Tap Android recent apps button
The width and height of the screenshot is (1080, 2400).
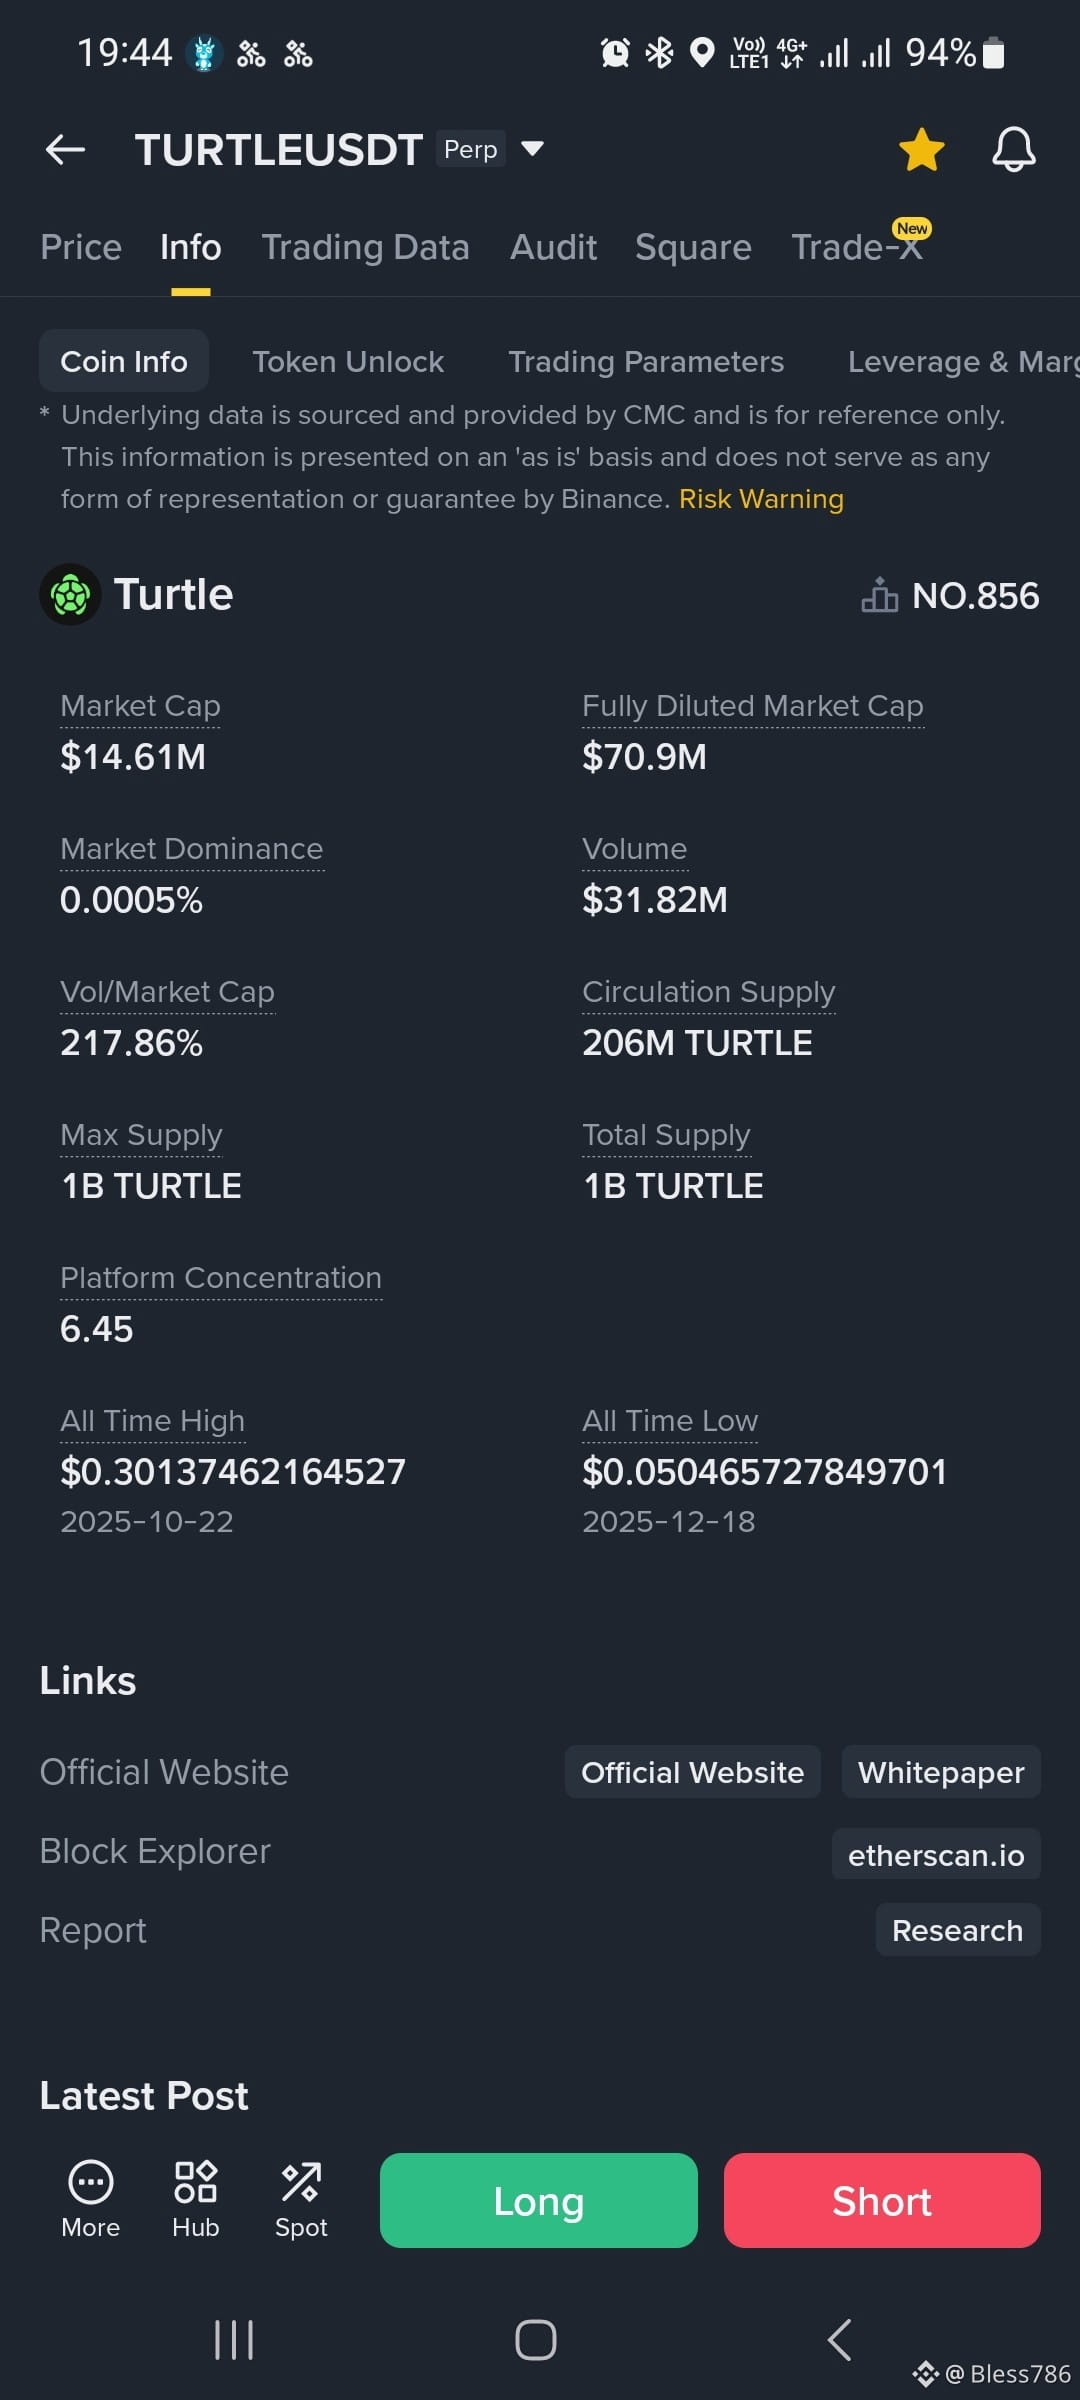(234, 2340)
